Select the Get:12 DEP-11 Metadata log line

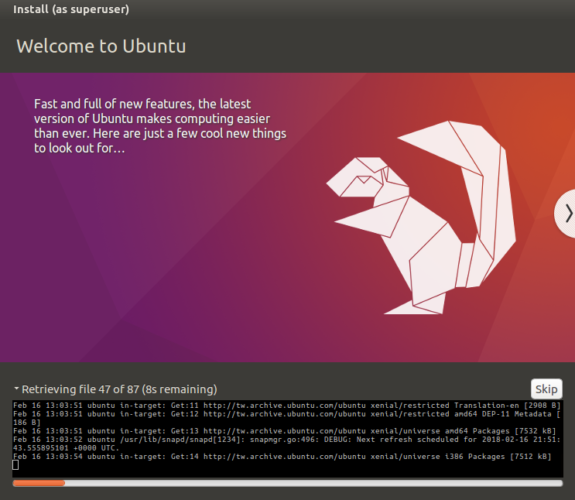click(x=286, y=414)
